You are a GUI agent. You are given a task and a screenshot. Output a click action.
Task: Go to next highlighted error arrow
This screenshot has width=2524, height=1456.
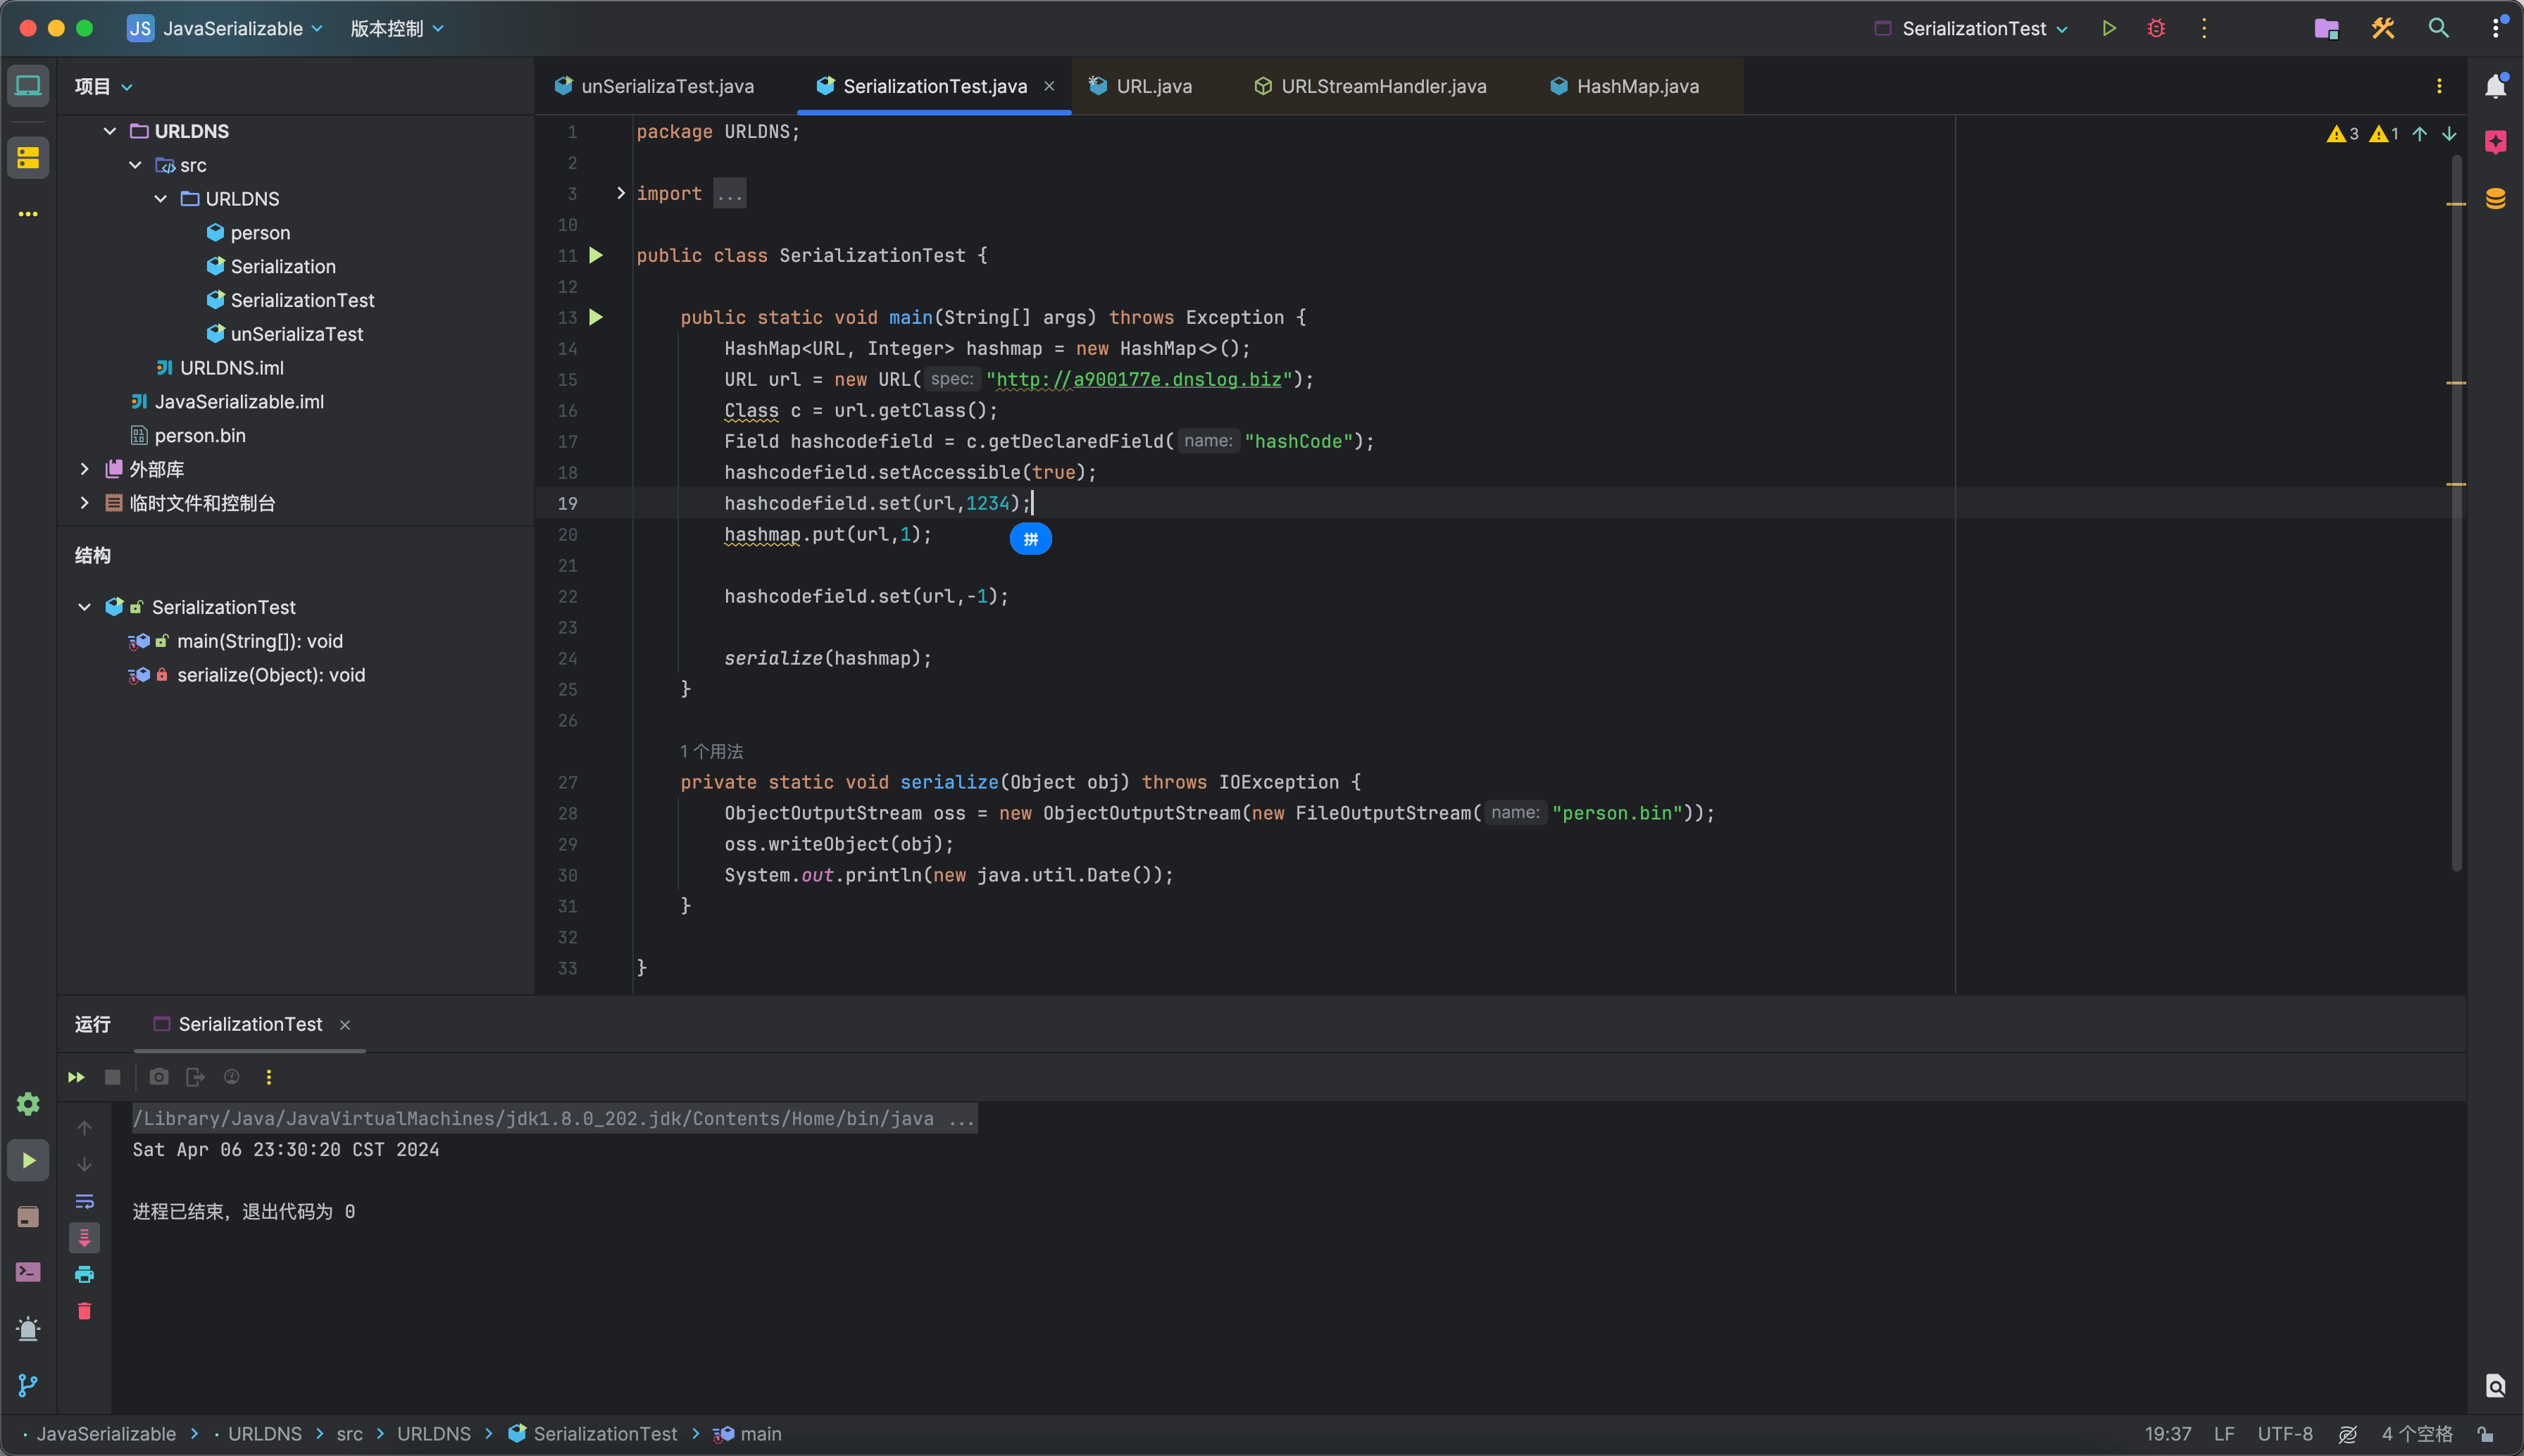(x=2449, y=134)
